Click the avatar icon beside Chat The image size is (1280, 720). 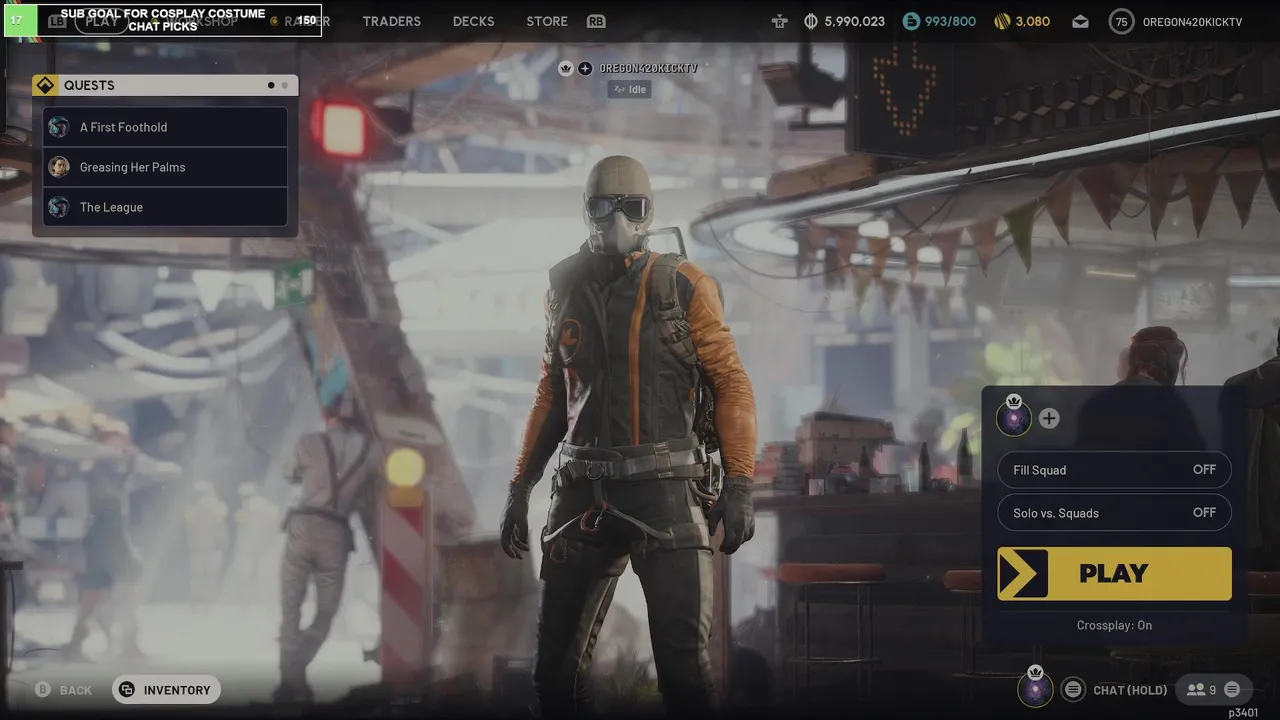pyautogui.click(x=1035, y=687)
